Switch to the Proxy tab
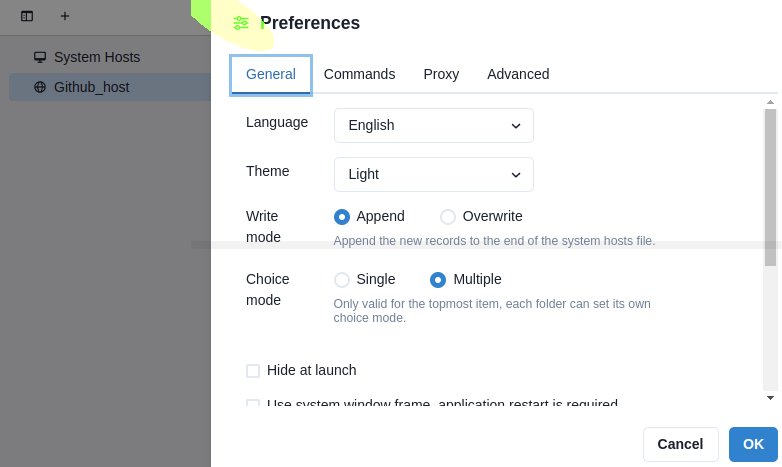The height and width of the screenshot is (467, 782). tap(441, 74)
